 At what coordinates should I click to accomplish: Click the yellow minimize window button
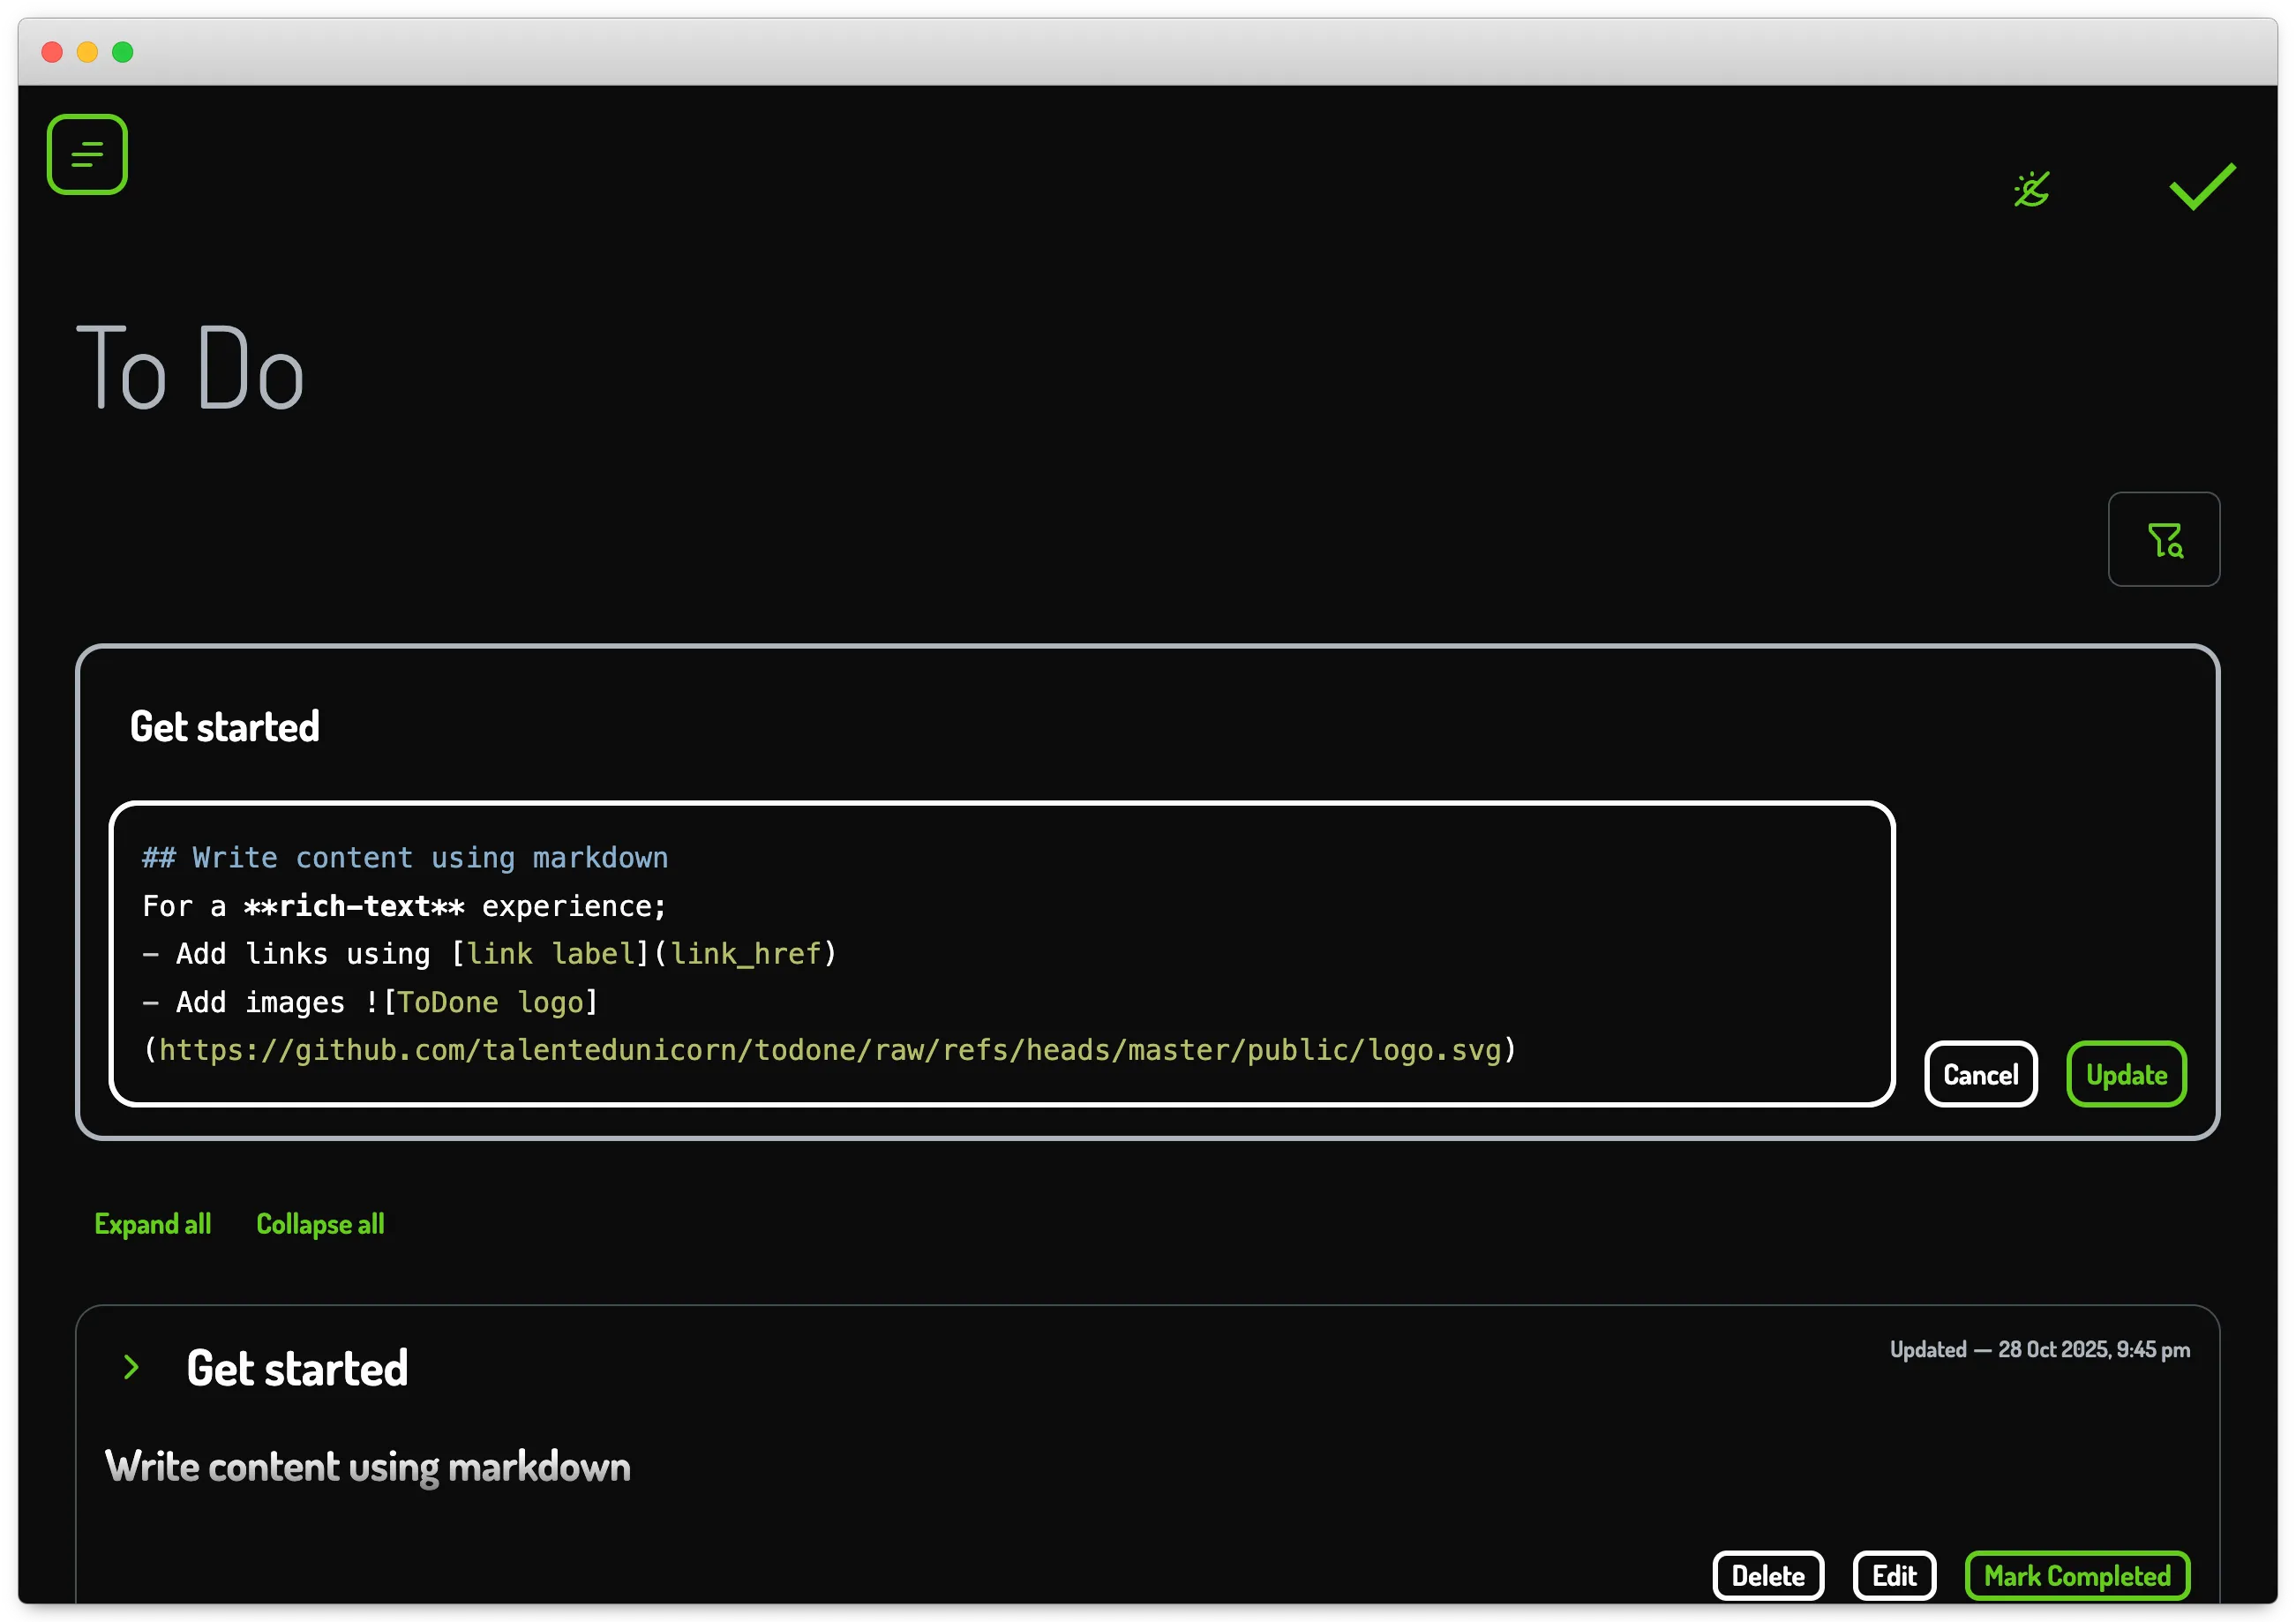(87, 52)
